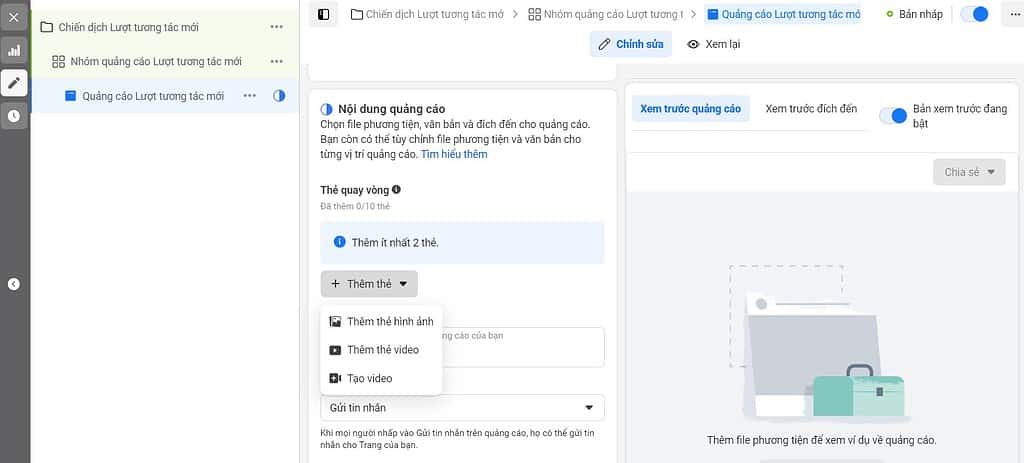Click half-circle status icon on Quảng cáo row
Image resolution: width=1024 pixels, height=463 pixels.
pyautogui.click(x=279, y=96)
